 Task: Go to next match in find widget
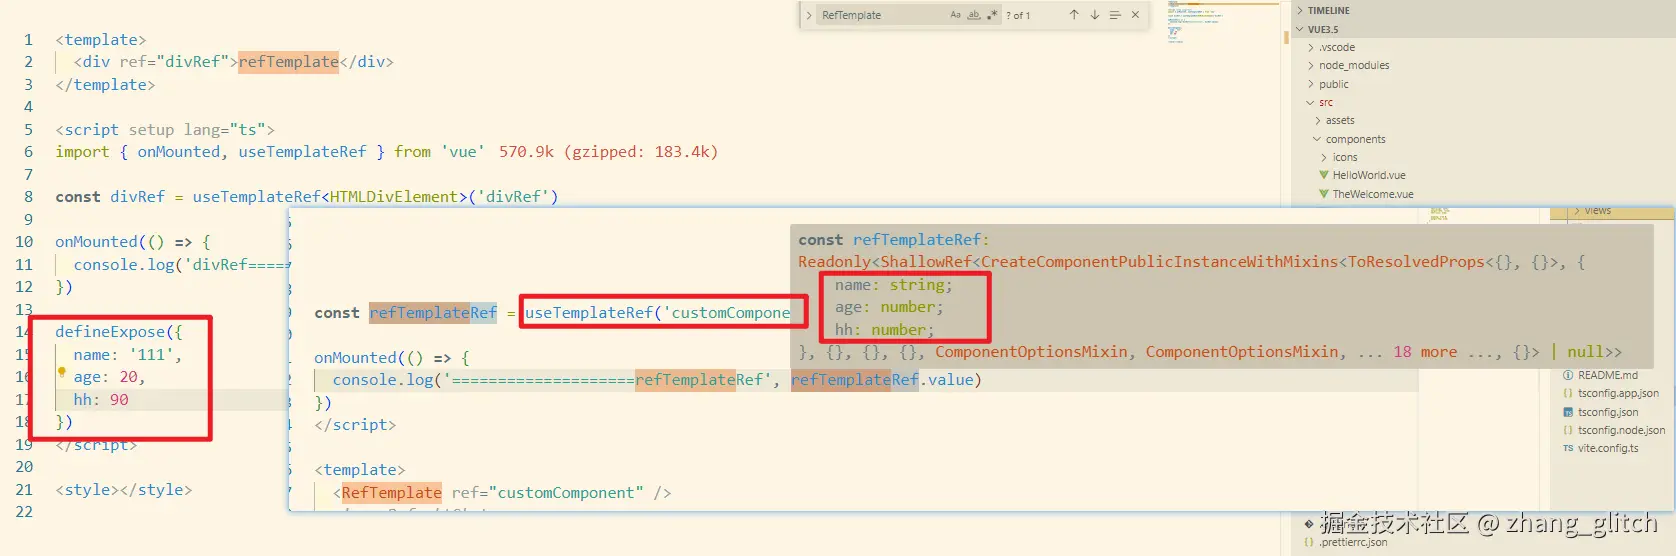[1094, 15]
